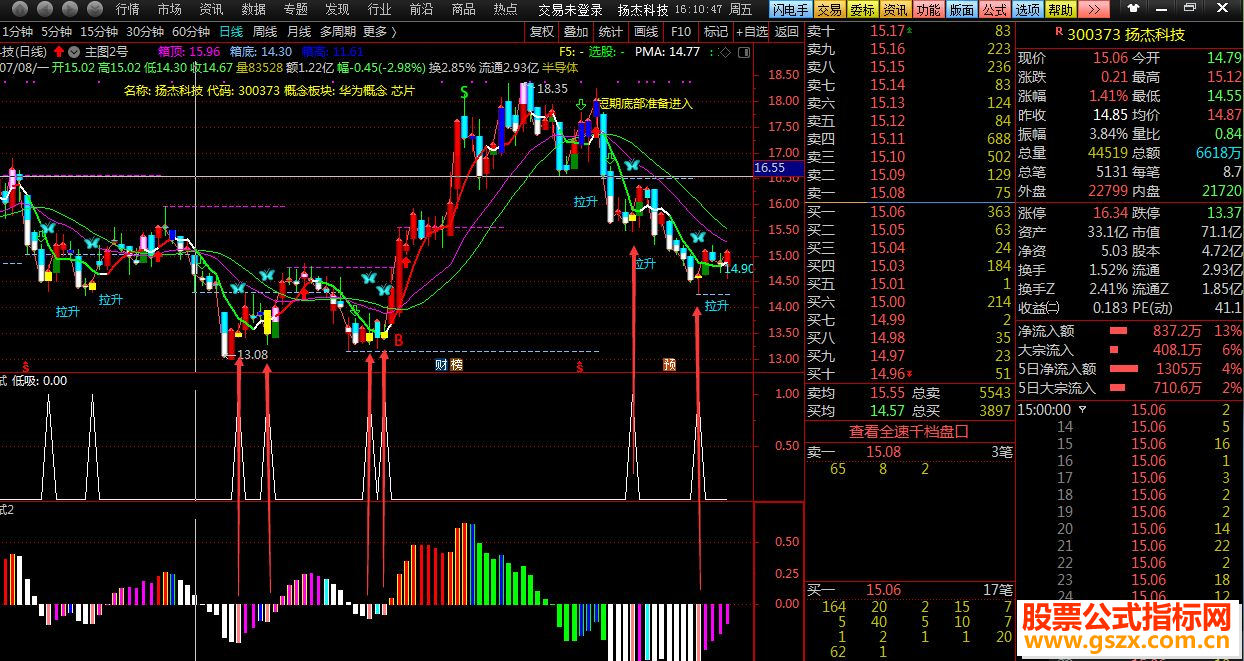The height and width of the screenshot is (661, 1244).
Task: Open the 帮助 help button
Action: 1060,9
